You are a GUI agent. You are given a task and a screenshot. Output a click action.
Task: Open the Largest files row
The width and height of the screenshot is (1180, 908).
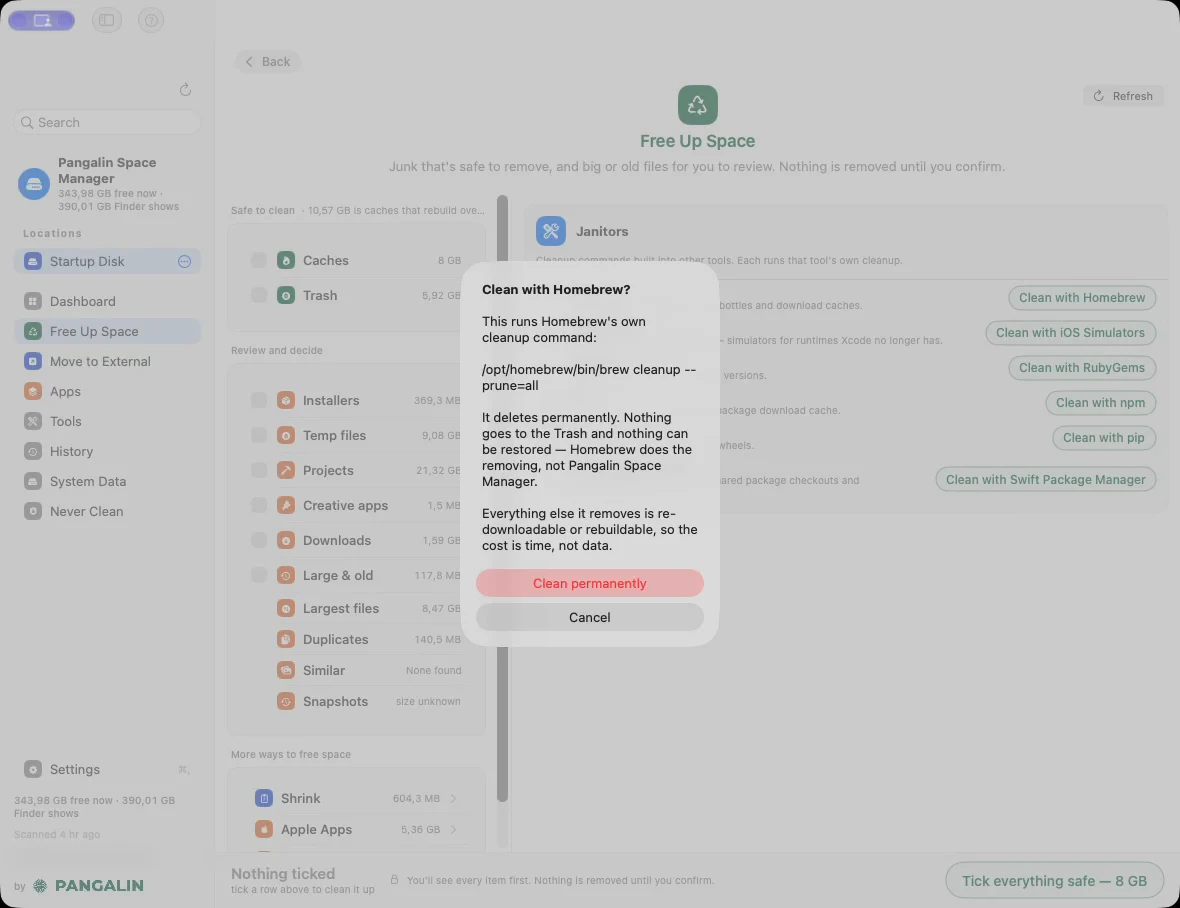[356, 608]
